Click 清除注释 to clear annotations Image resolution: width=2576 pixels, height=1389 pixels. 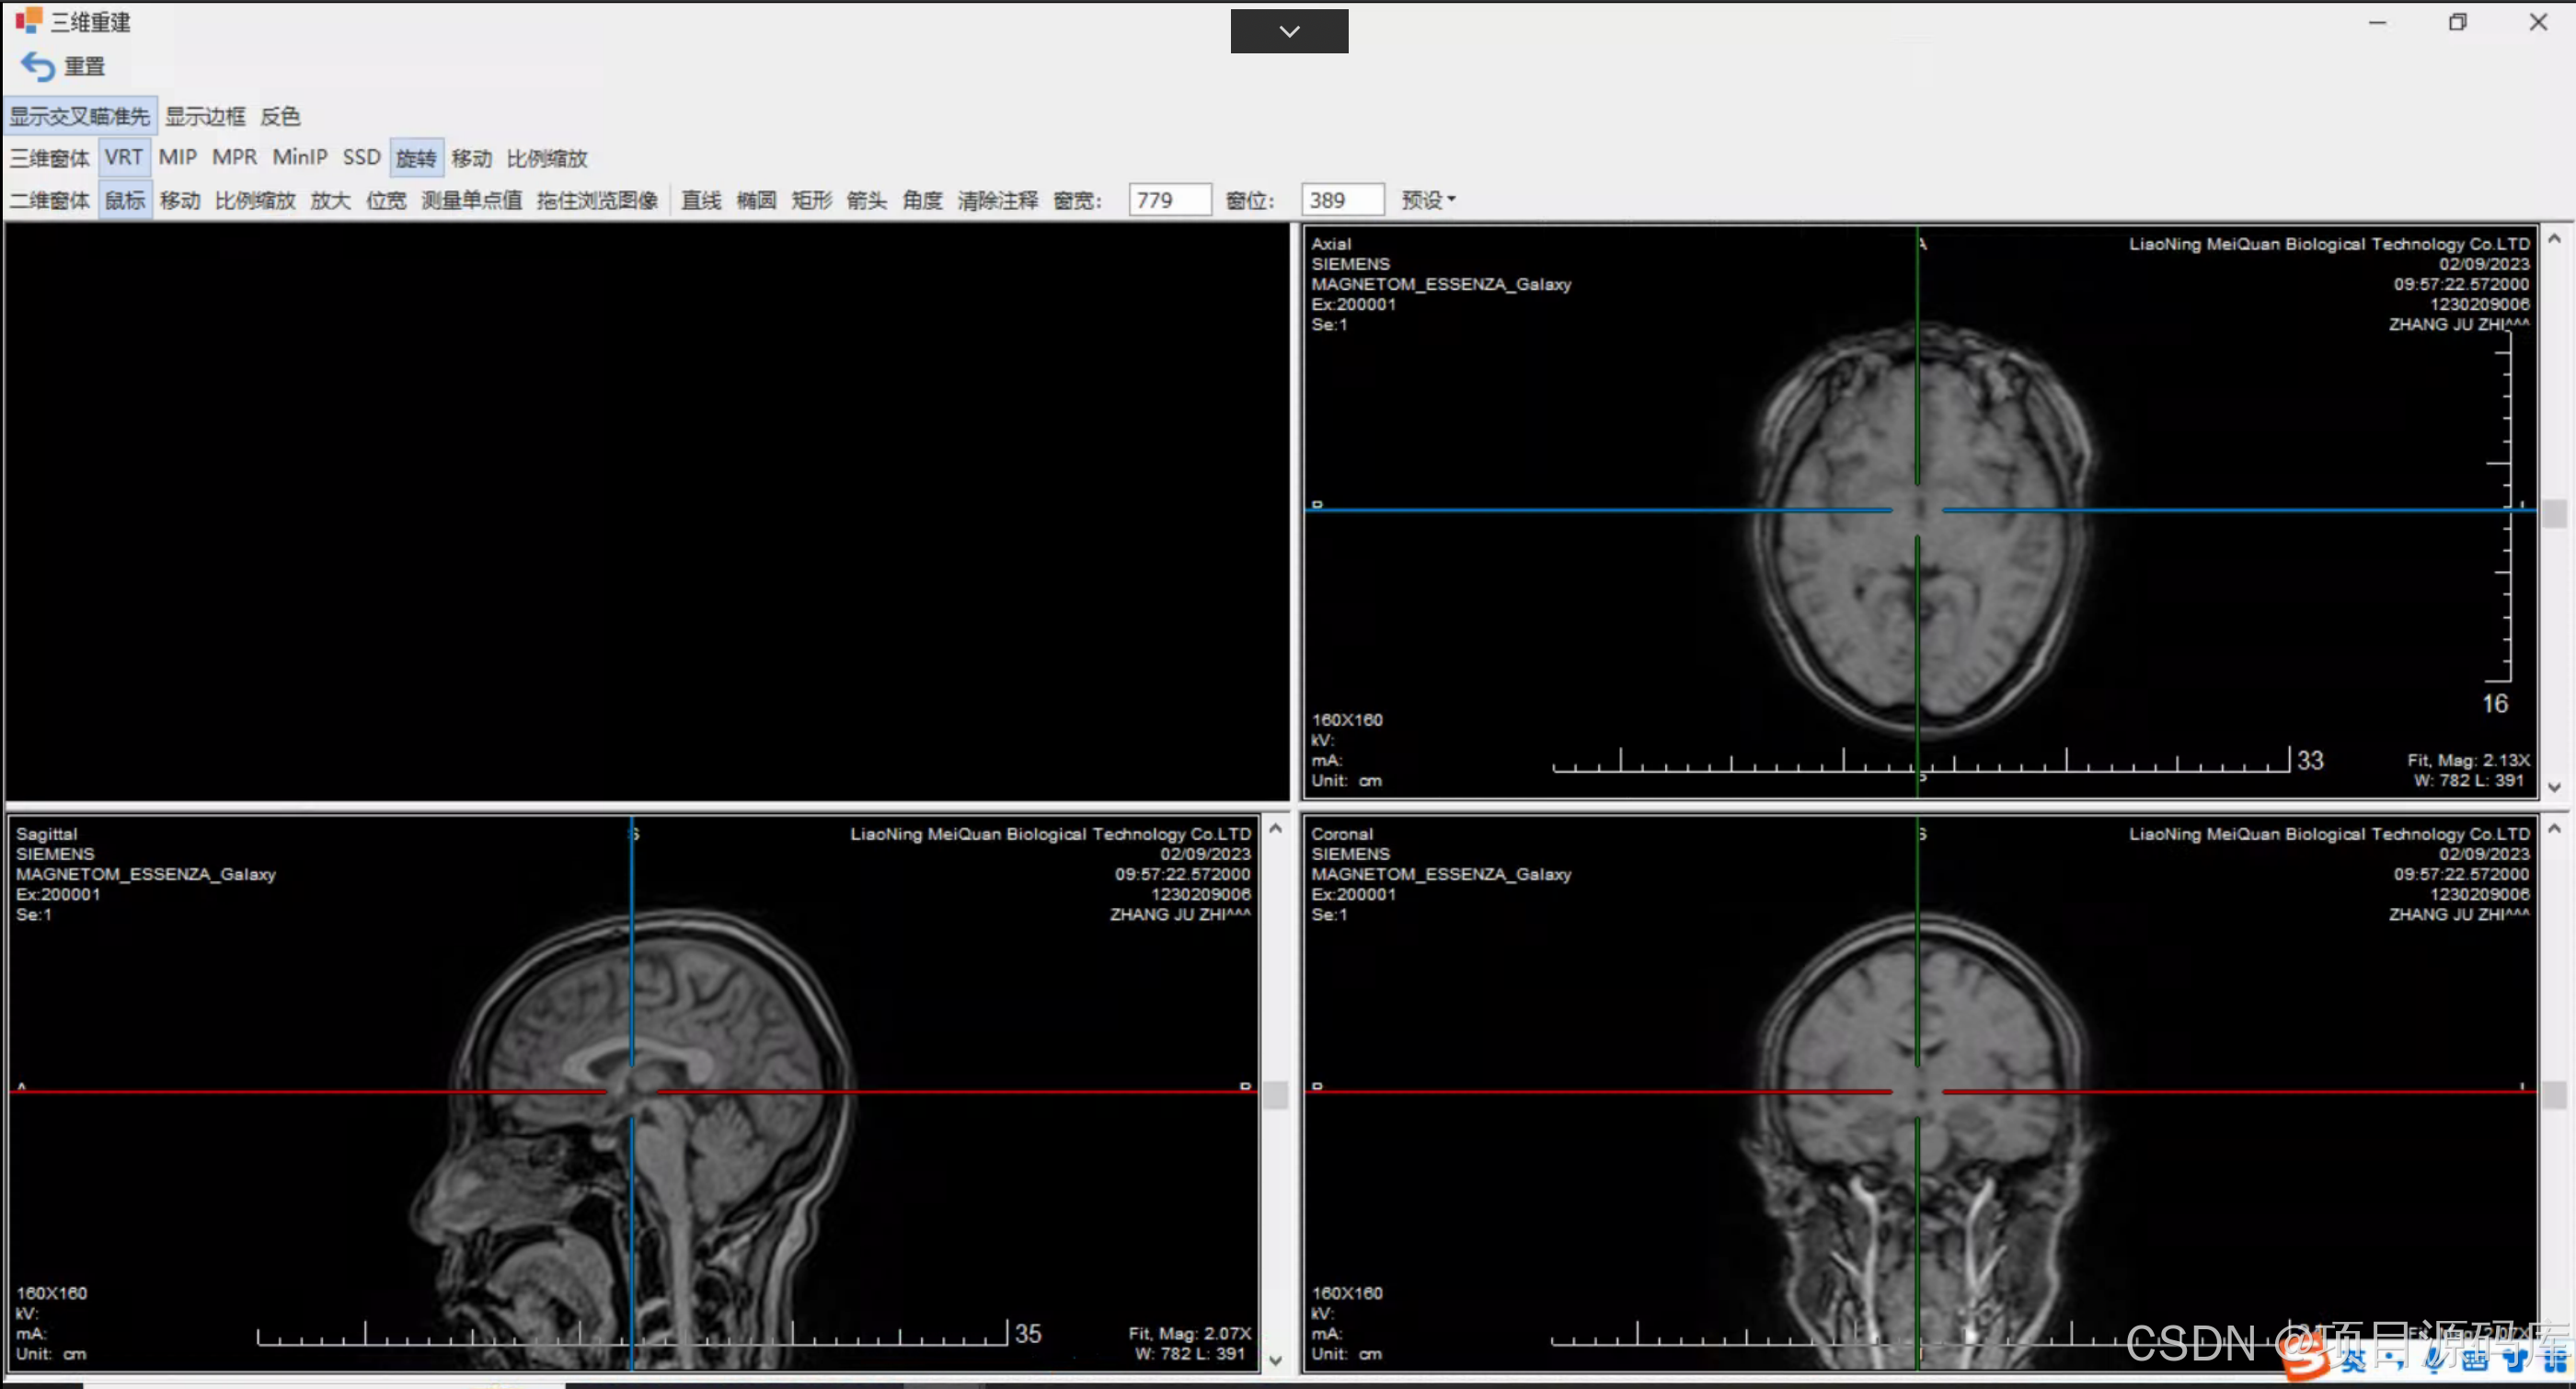click(997, 200)
